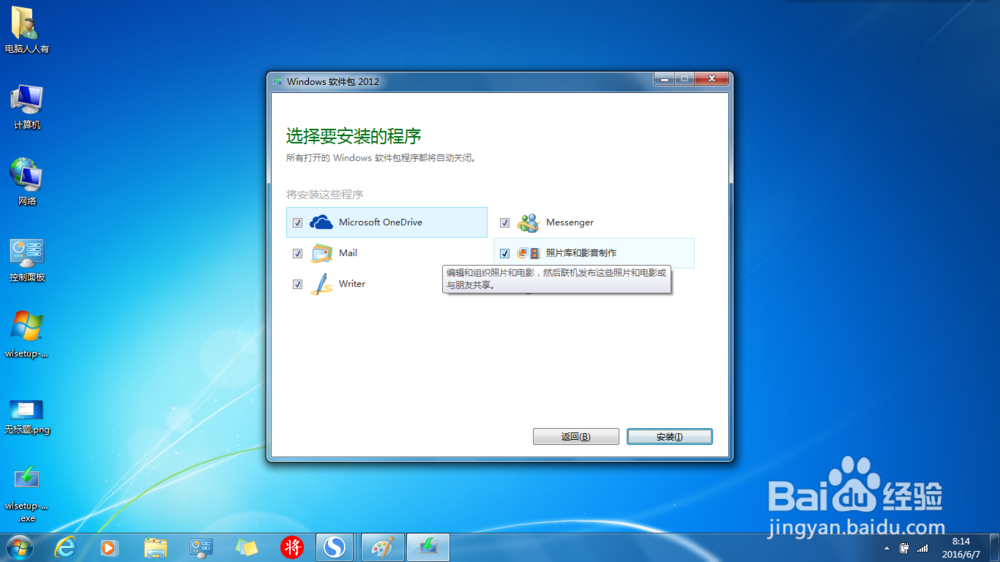This screenshot has height=562, width=1000.
Task: Click the power/plug tray icon
Action: (x=904, y=548)
